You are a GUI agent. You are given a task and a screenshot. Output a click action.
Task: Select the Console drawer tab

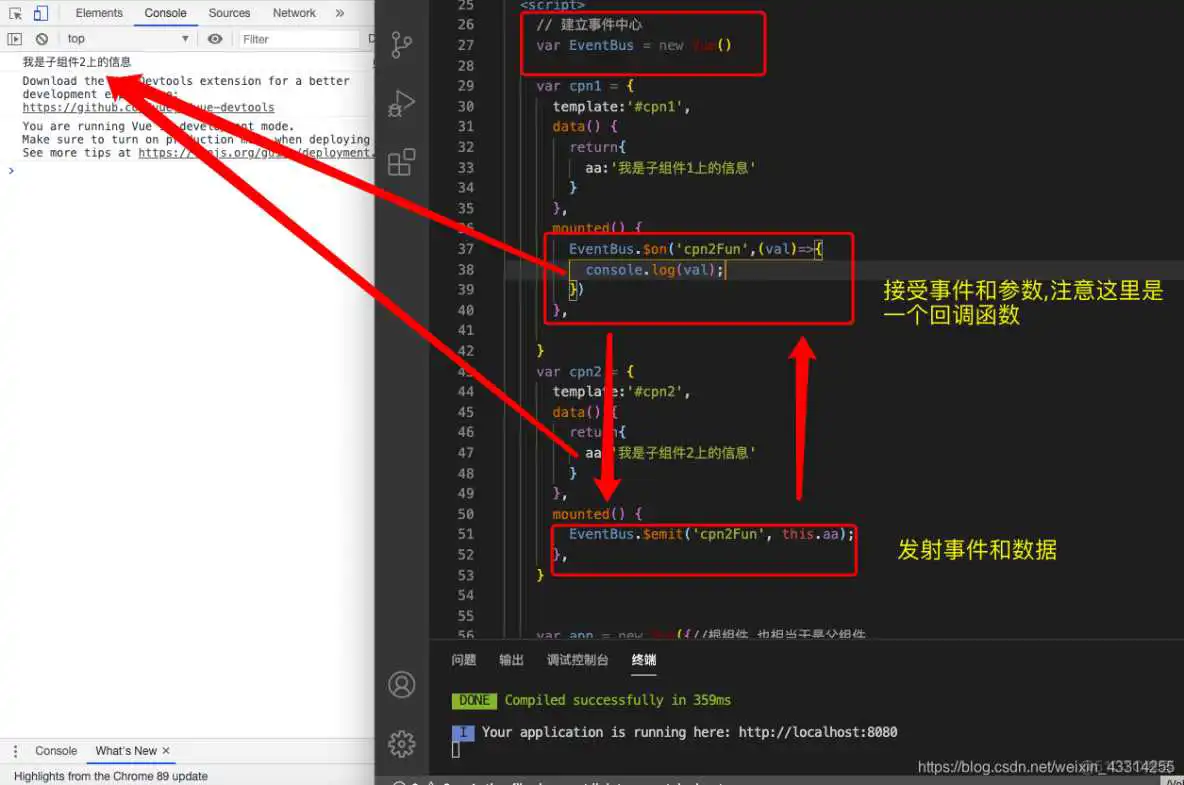(x=56, y=751)
